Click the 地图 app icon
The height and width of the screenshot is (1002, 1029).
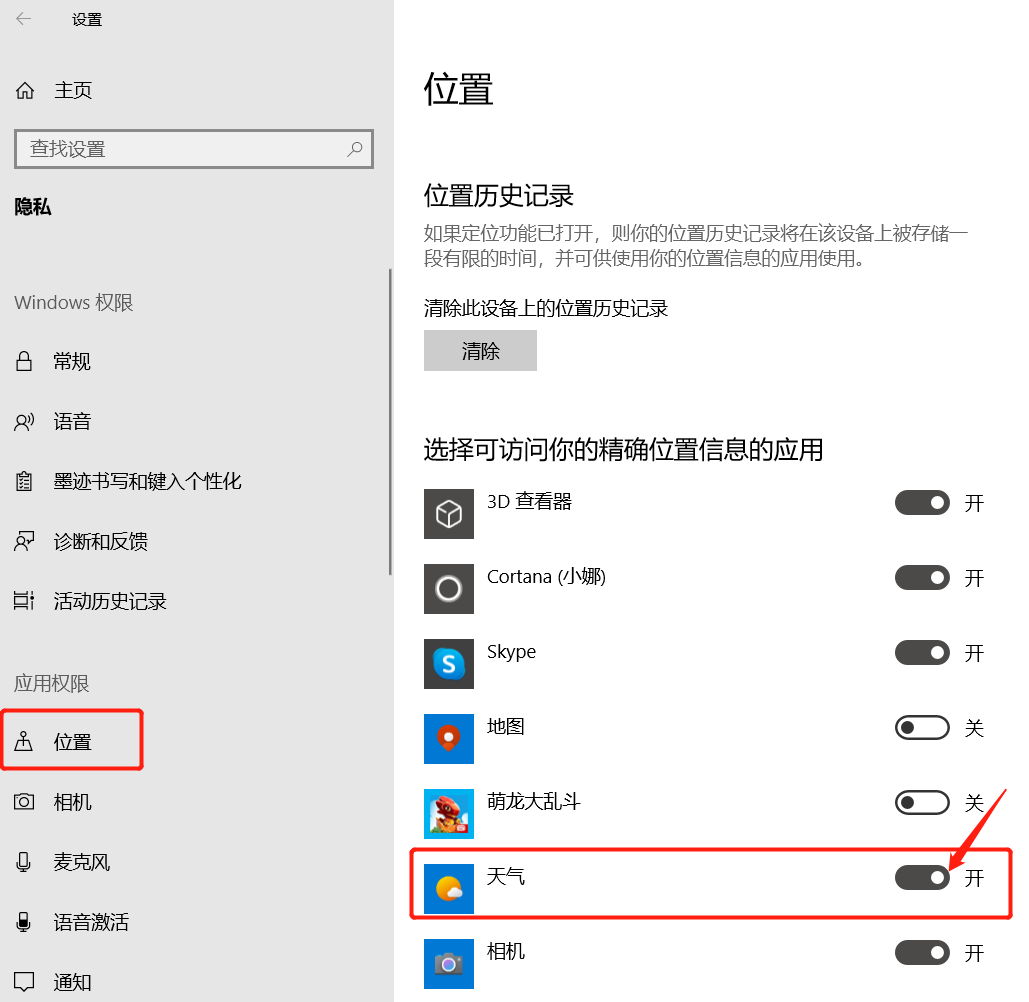[x=448, y=739]
